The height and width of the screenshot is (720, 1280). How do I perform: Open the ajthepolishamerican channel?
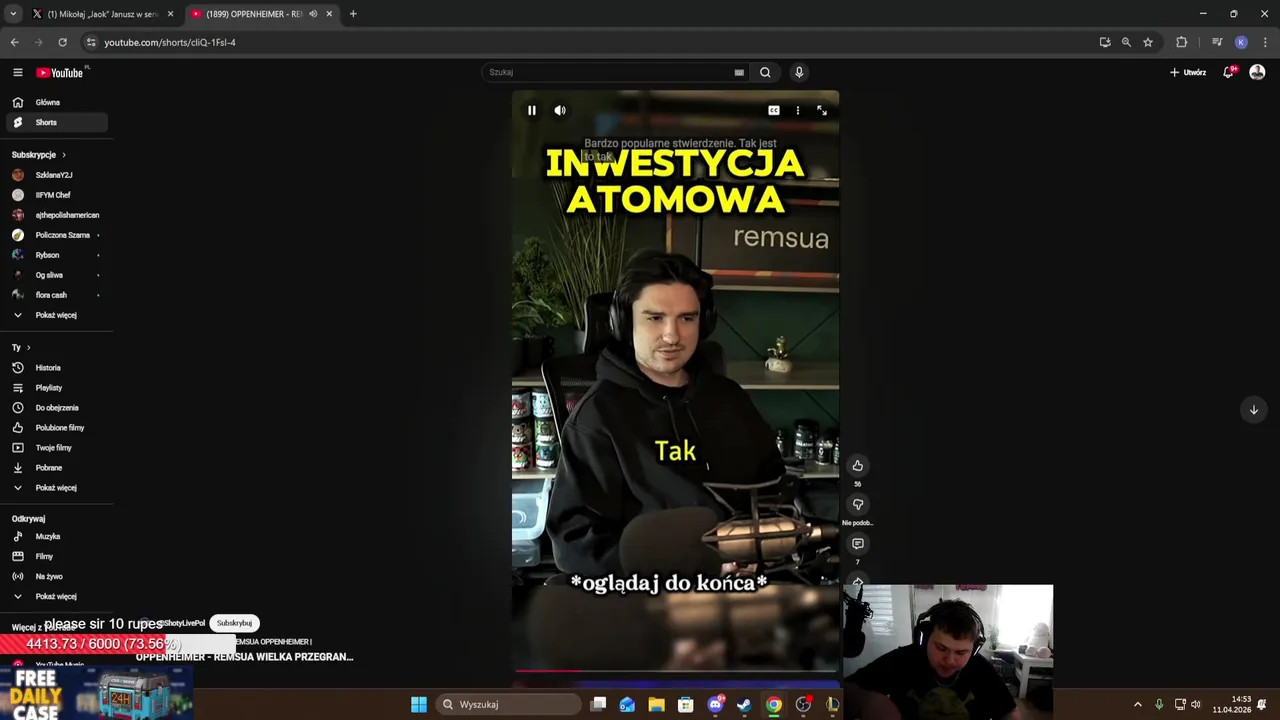[56, 215]
